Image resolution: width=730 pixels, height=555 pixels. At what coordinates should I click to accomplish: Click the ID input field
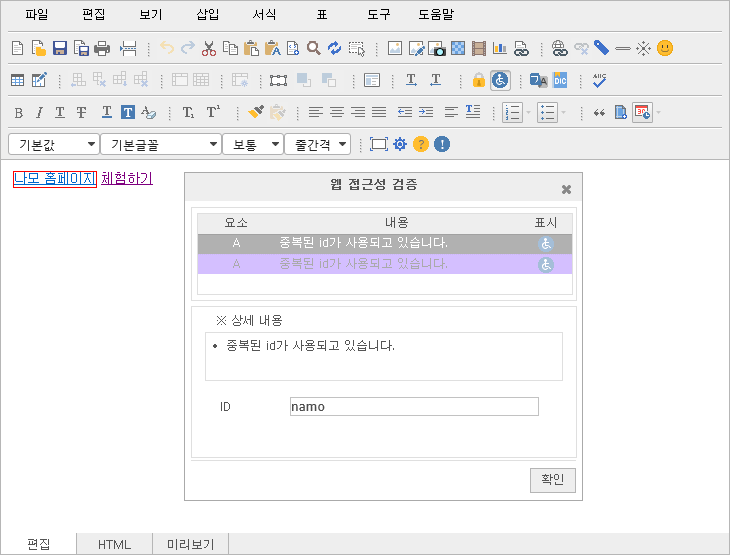pyautogui.click(x=414, y=406)
